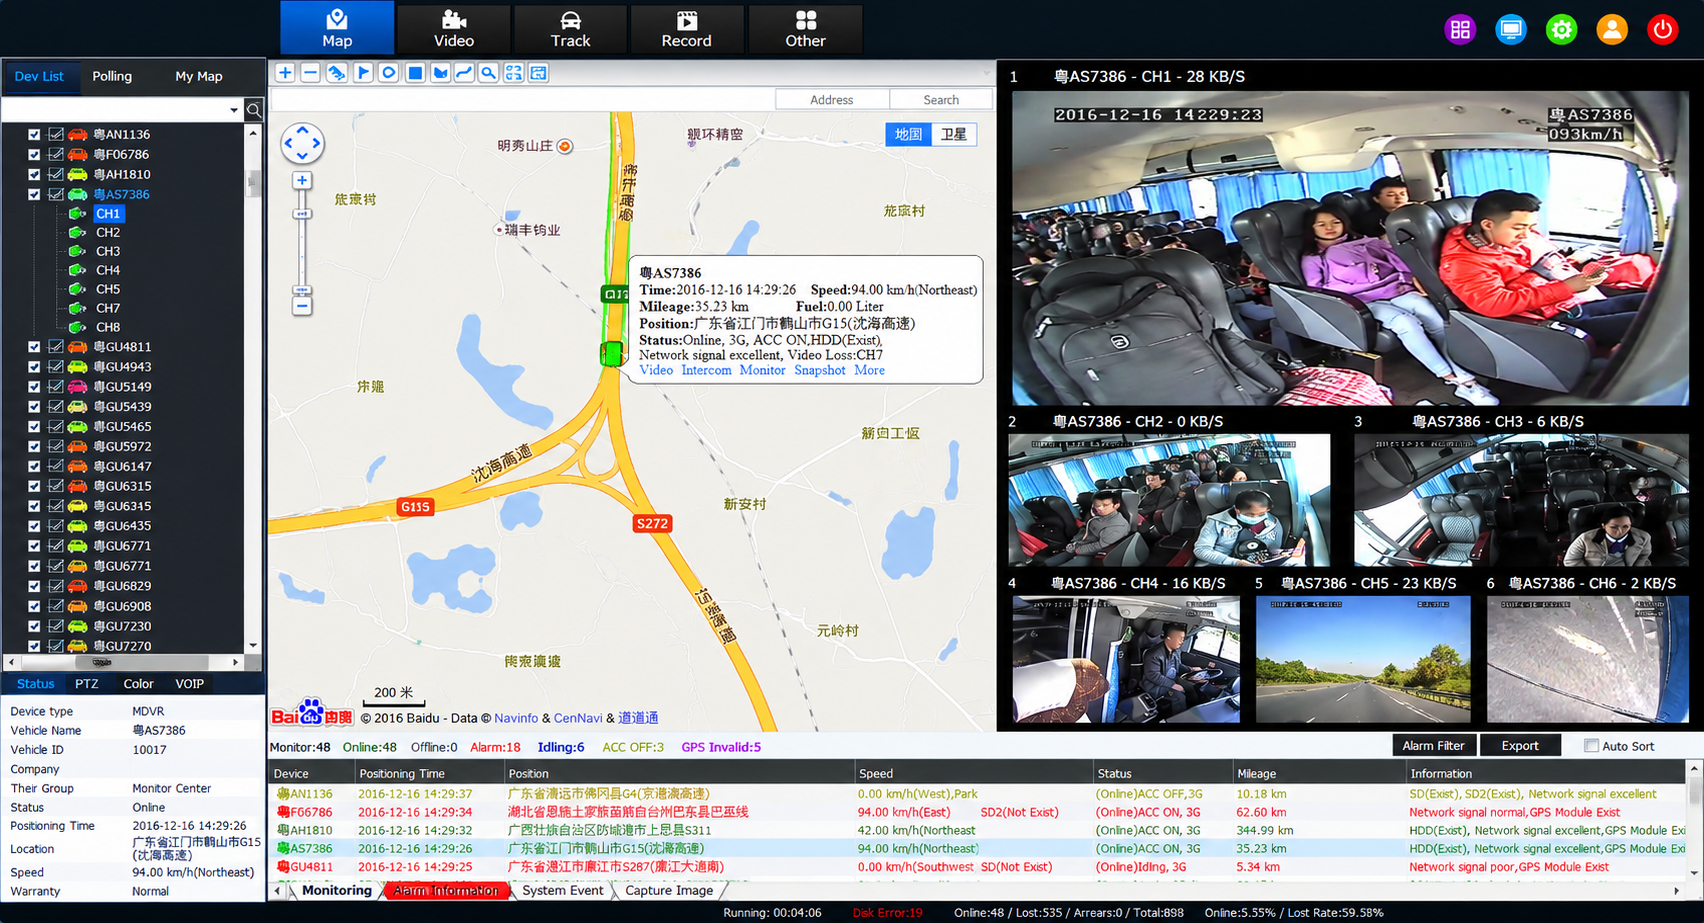Click the Export button
The height and width of the screenshot is (923, 1704).
coord(1520,746)
